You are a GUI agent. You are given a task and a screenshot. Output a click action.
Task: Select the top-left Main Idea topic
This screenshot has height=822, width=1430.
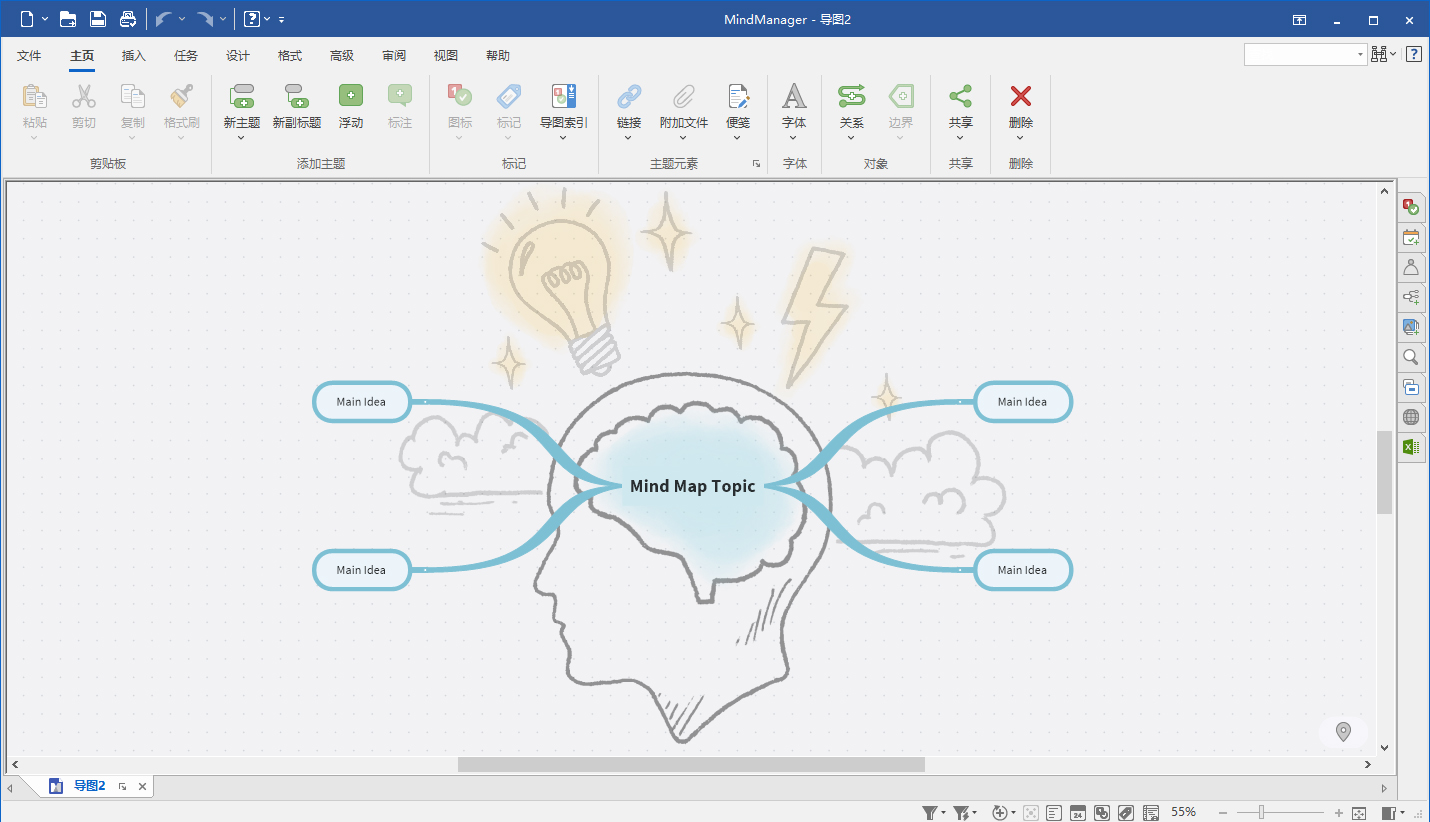pos(361,401)
